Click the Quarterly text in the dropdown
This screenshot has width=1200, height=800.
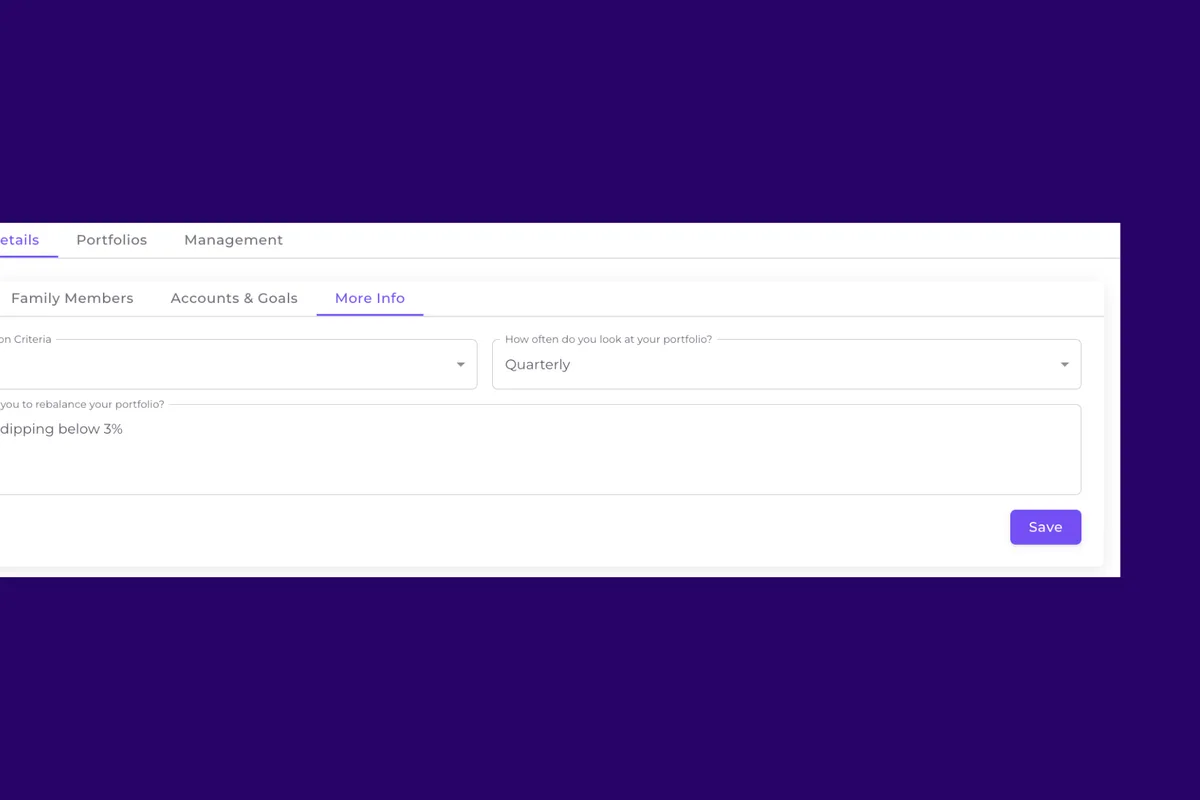click(537, 364)
